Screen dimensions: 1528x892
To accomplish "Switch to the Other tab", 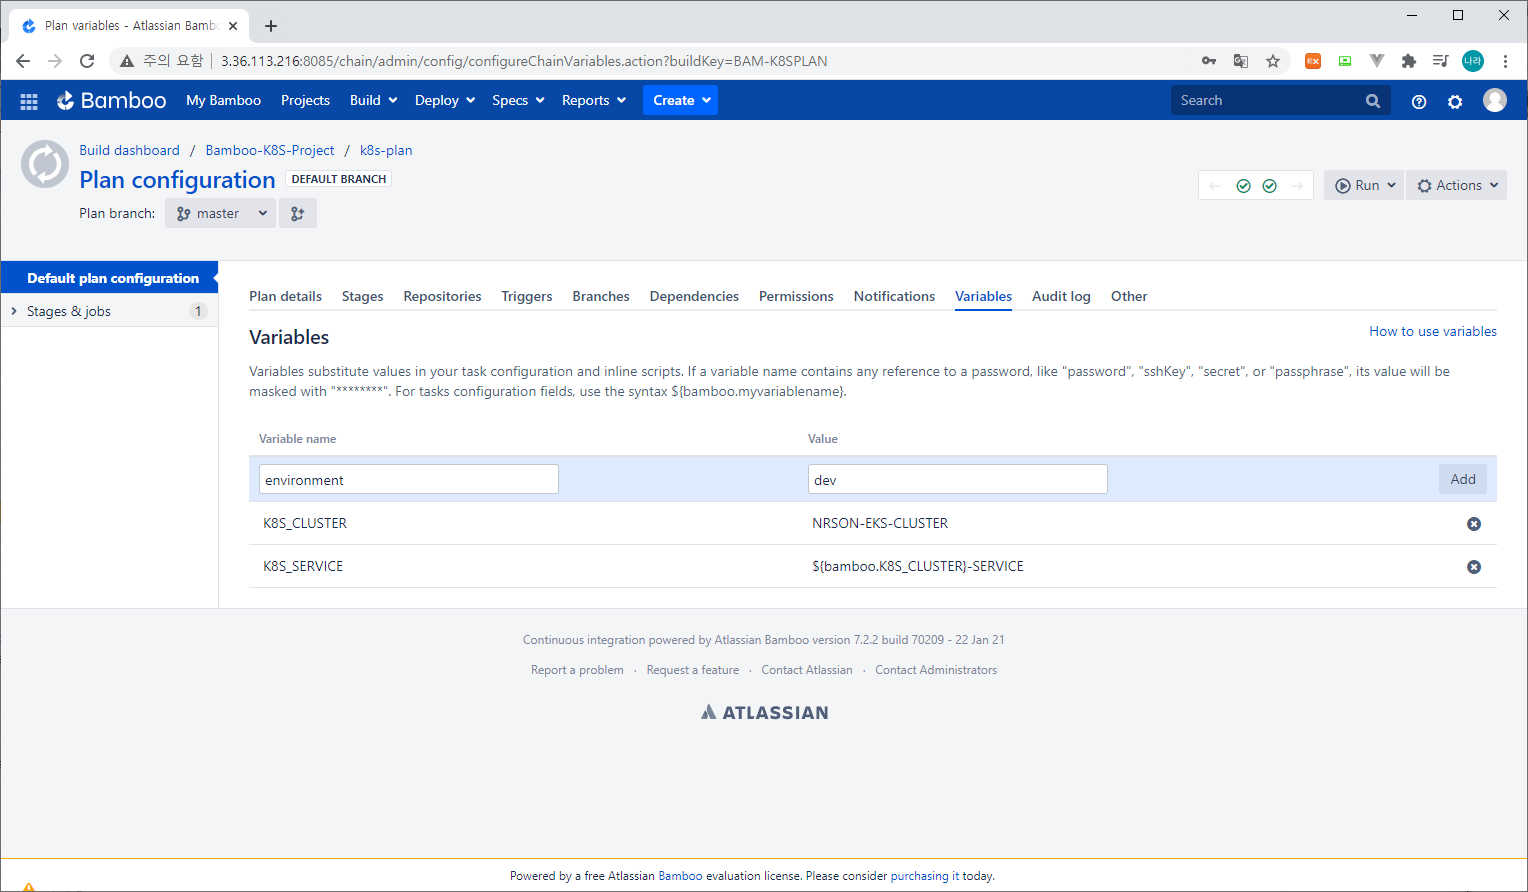I will coord(1129,296).
